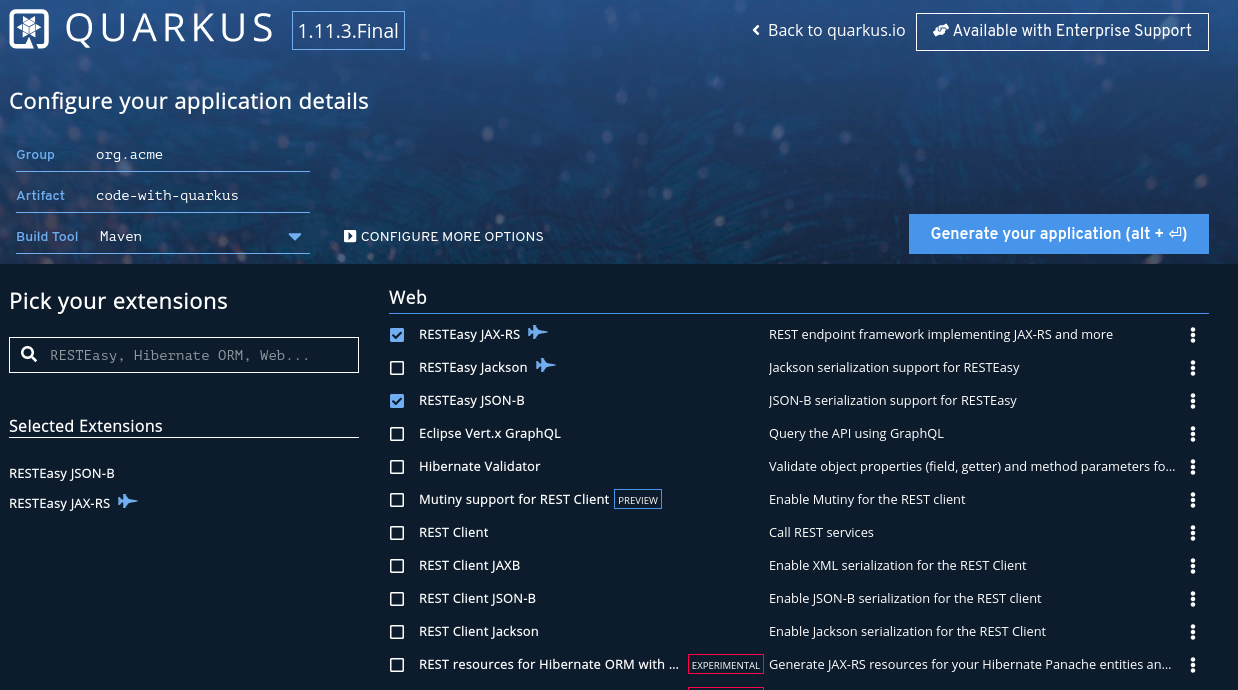This screenshot has width=1238, height=690.
Task: Click 'Configure your application details' heading
Action: [x=189, y=102]
